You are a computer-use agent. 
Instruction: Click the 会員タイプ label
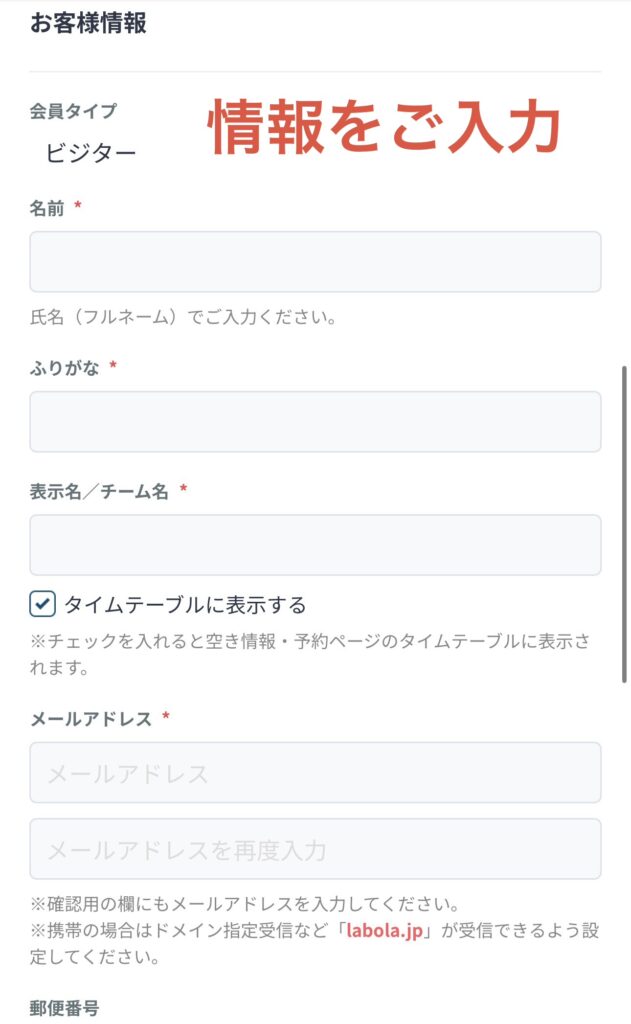pyautogui.click(x=73, y=111)
